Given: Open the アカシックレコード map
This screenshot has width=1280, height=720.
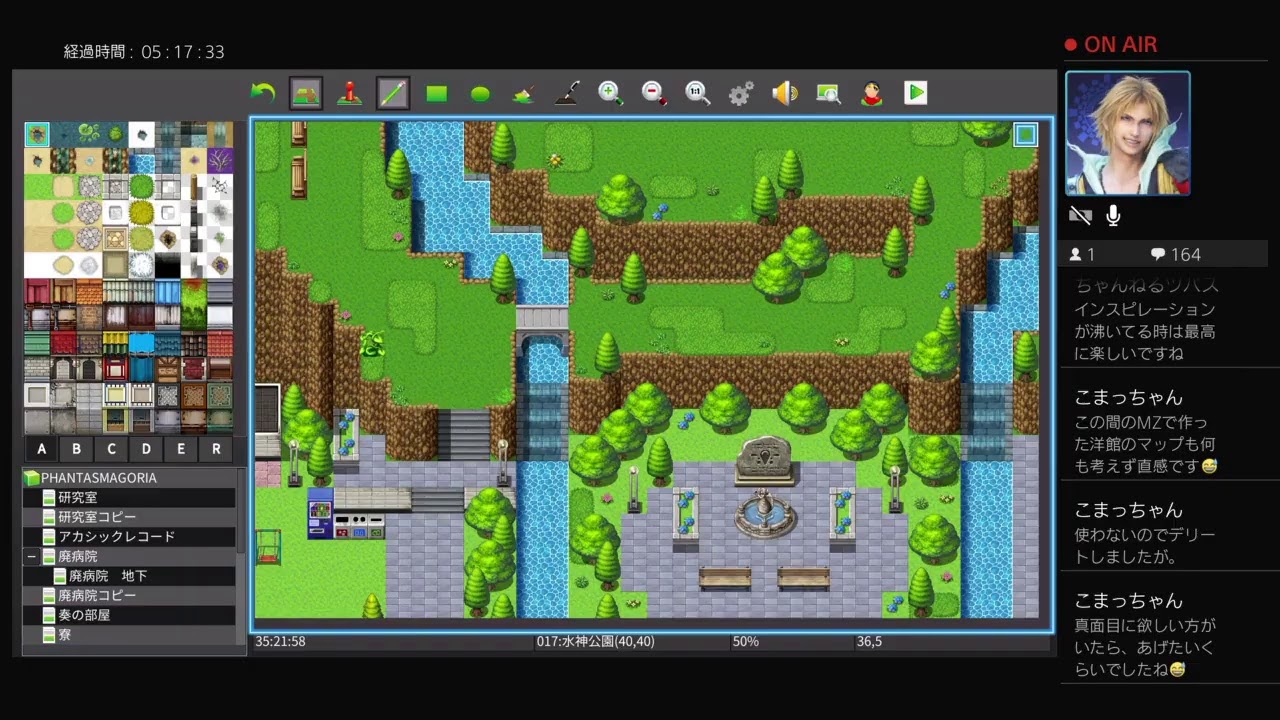Looking at the screenshot, I should pos(116,536).
